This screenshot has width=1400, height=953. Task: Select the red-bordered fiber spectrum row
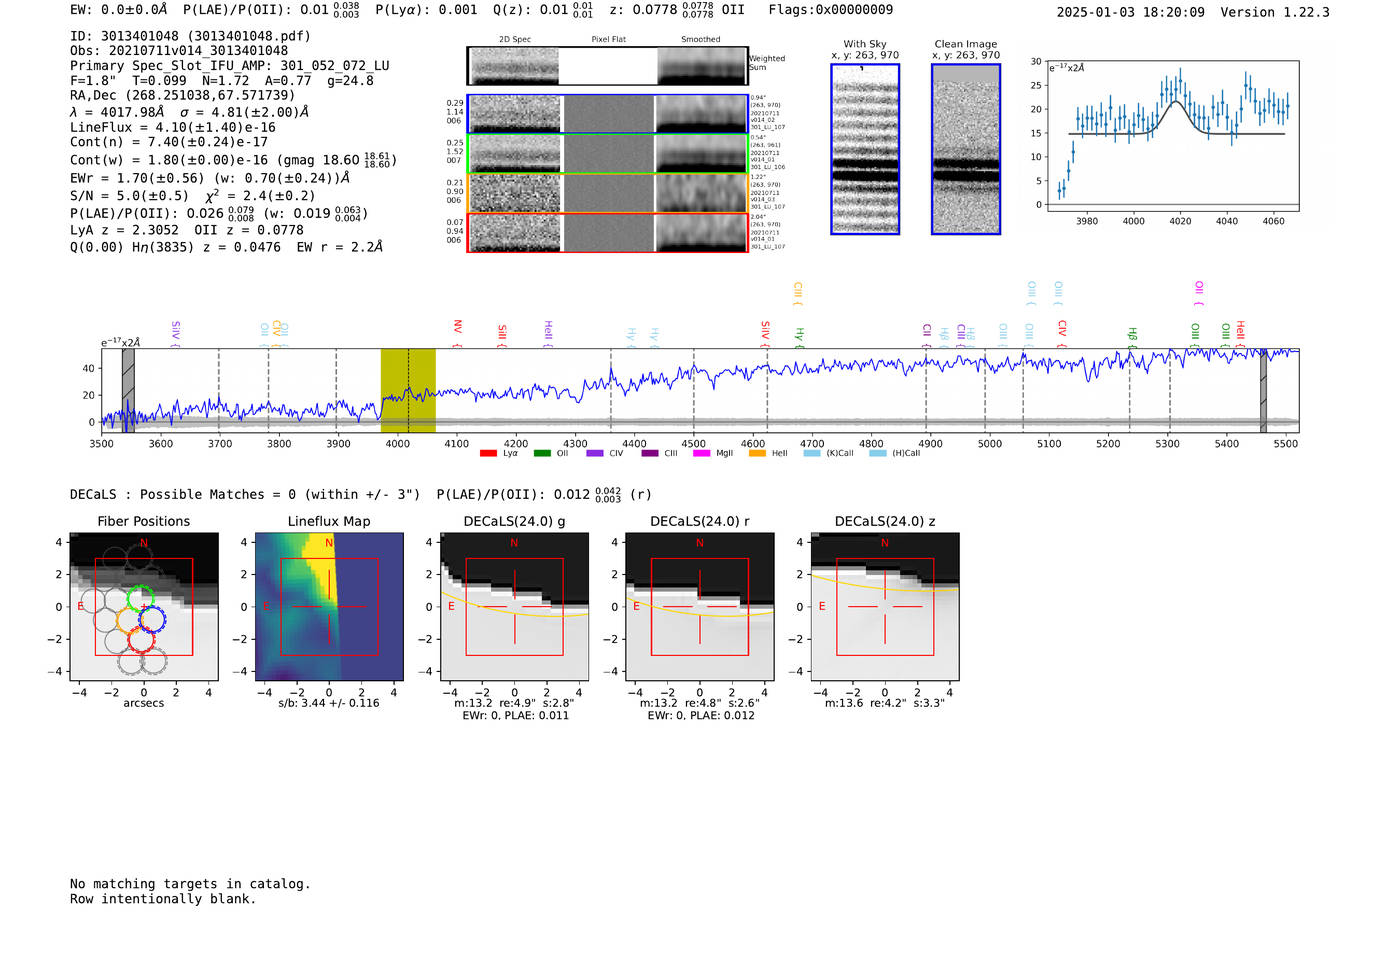[607, 233]
